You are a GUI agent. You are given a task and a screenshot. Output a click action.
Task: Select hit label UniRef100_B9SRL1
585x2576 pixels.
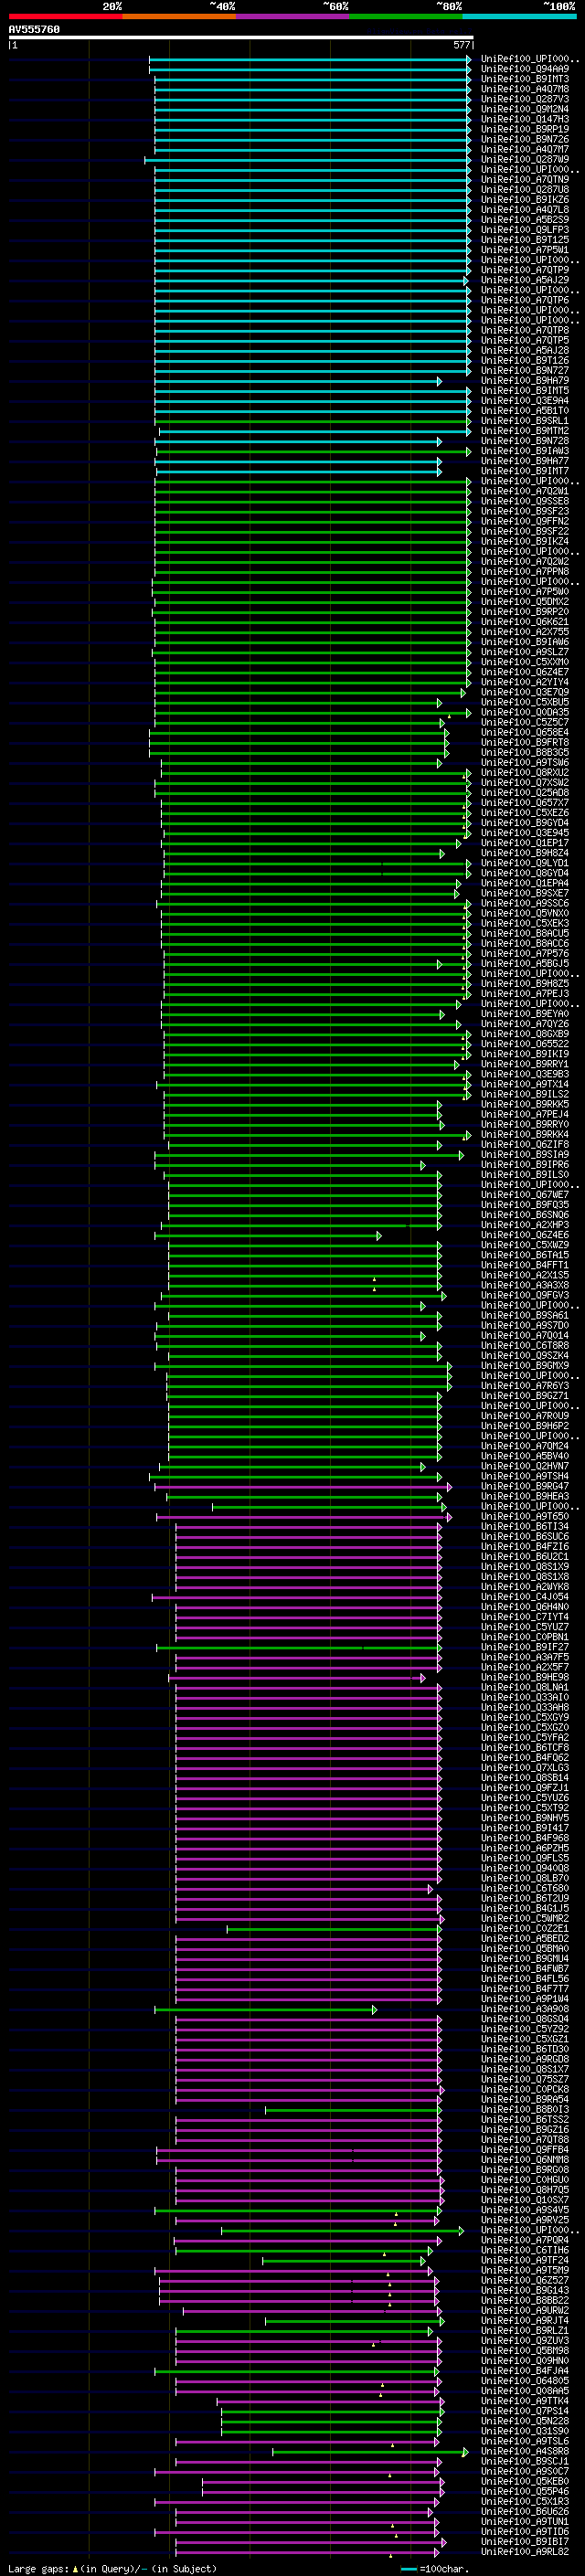[x=525, y=421]
